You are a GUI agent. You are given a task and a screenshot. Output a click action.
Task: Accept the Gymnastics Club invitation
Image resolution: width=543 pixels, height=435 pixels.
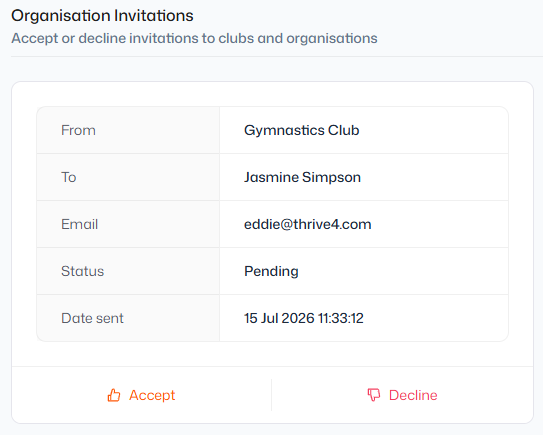coord(141,395)
